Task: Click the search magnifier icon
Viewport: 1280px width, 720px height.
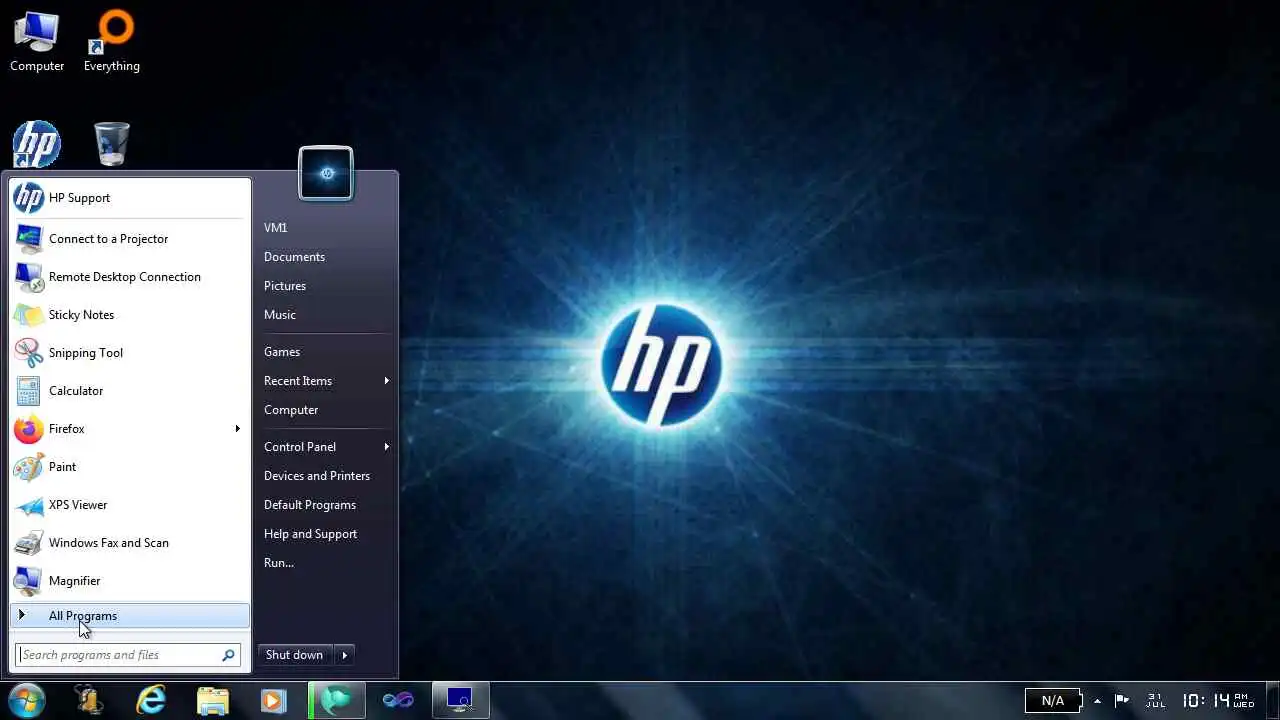Action: (x=229, y=655)
